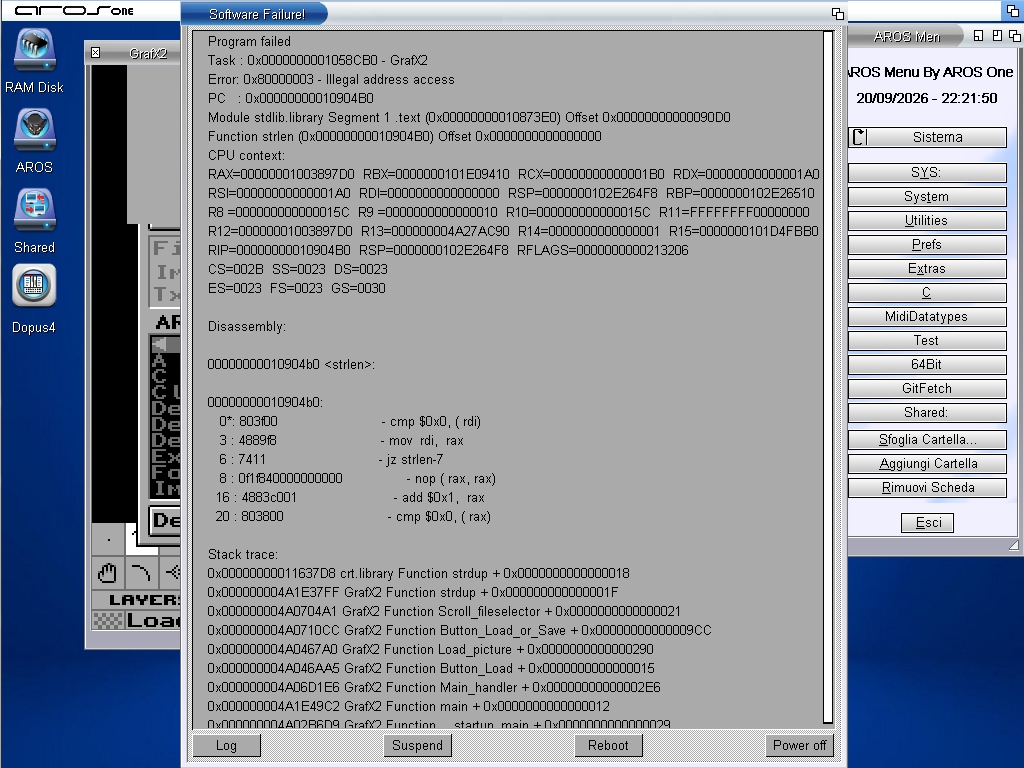Click the 'AROS Menu By AROS One' heading
The image size is (1024, 768).
[x=931, y=72]
